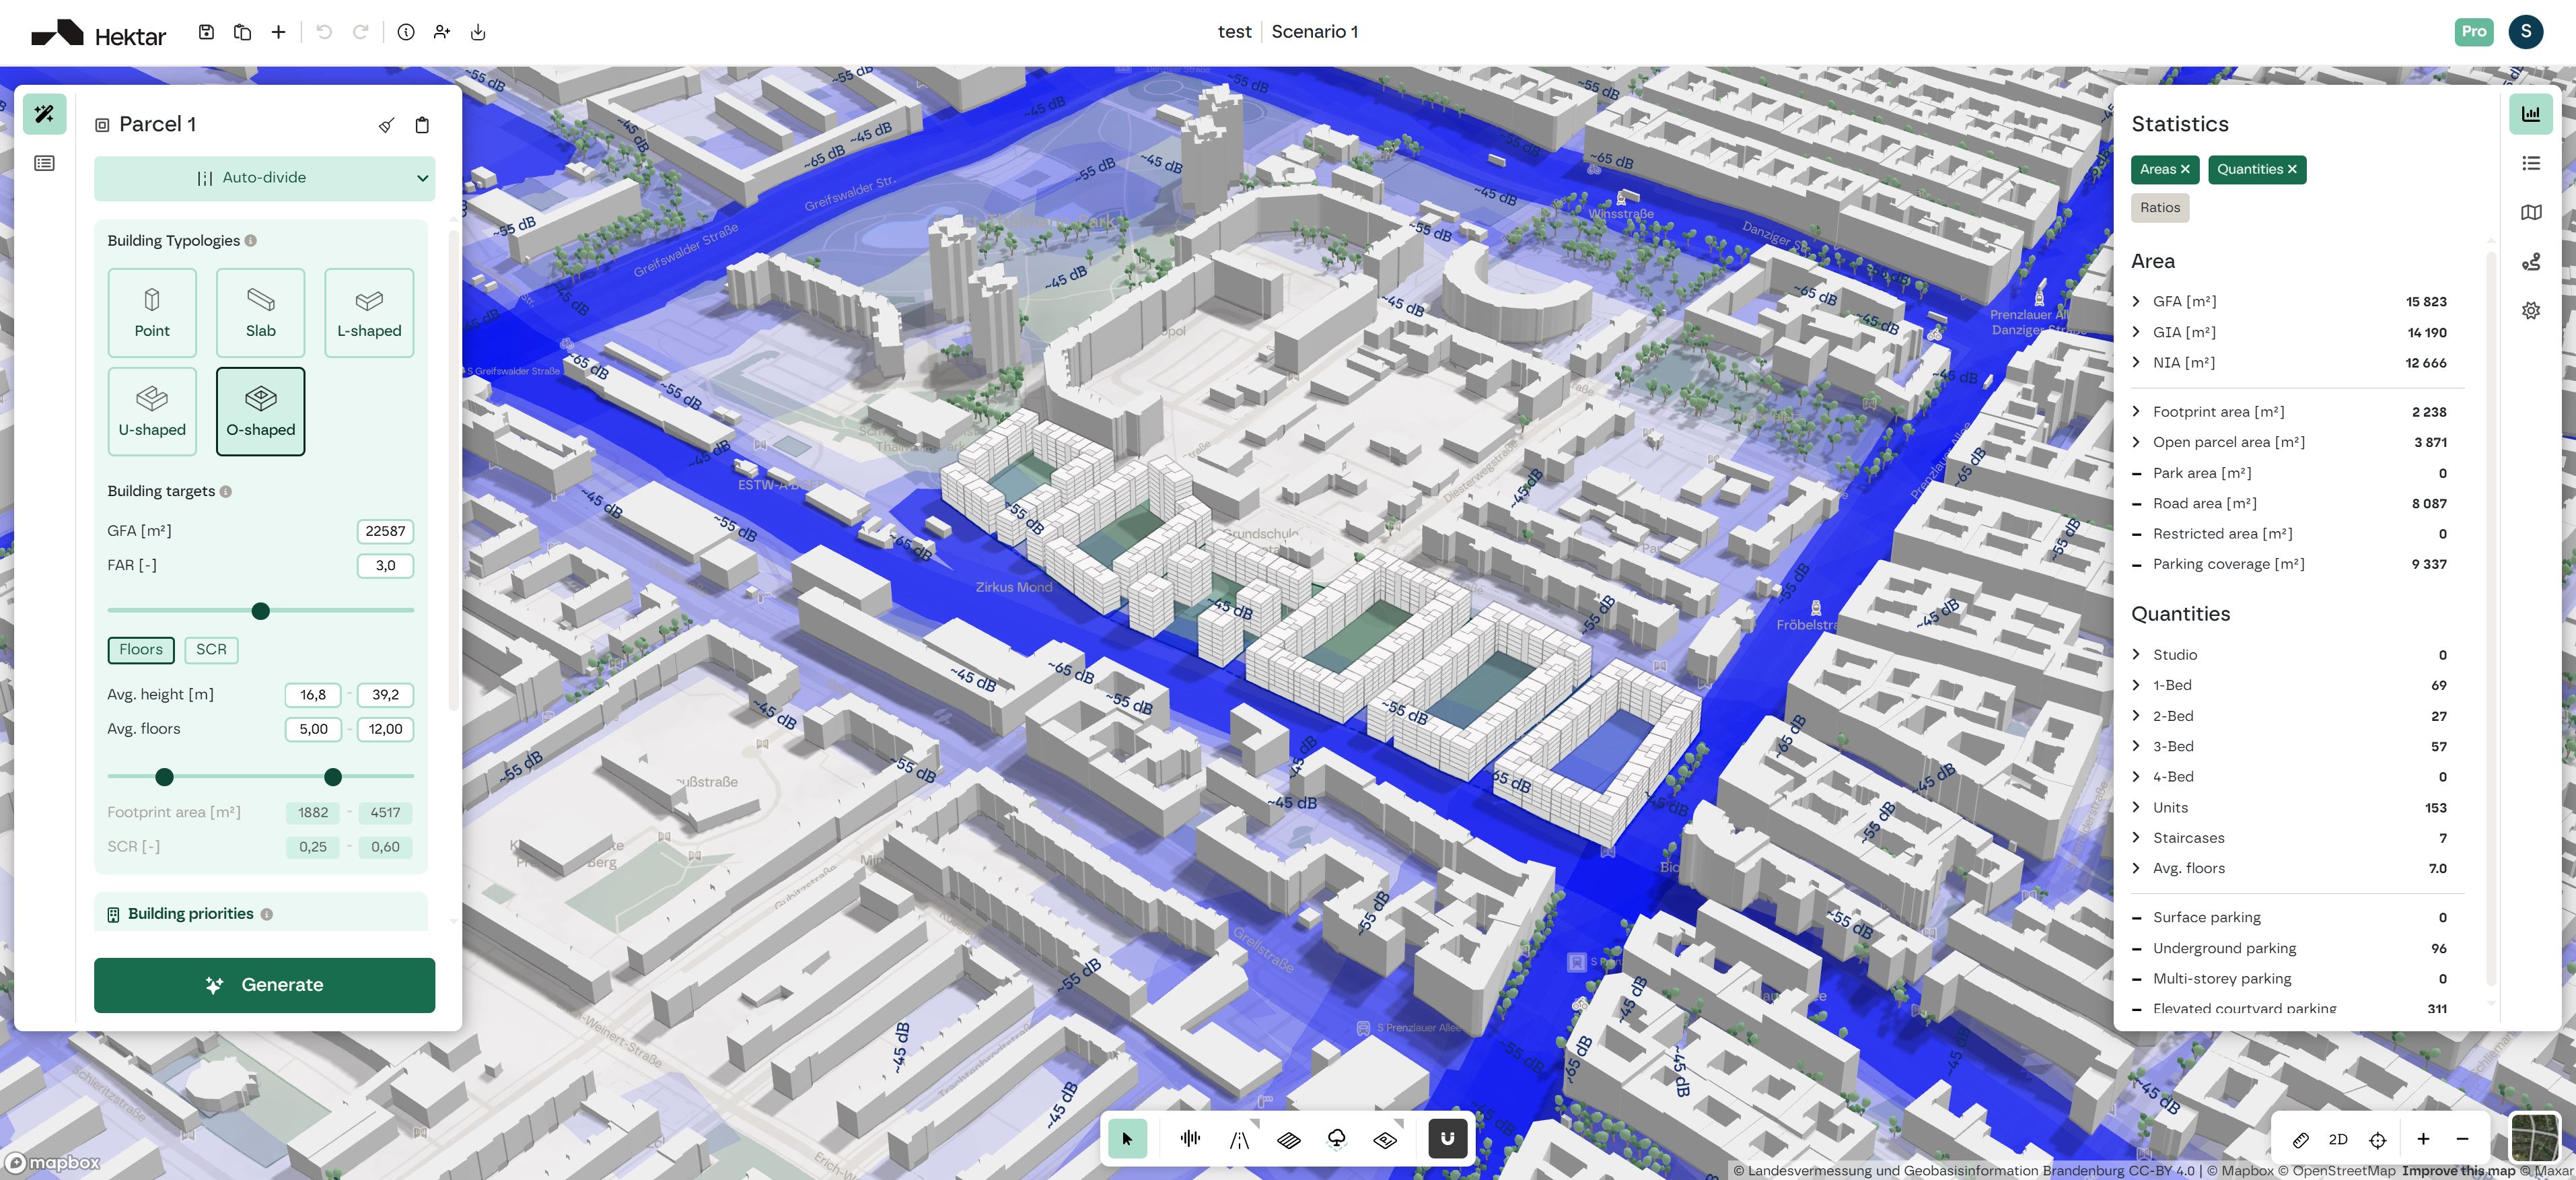This screenshot has height=1180, width=2576.
Task: Toggle snapping with the magnet button
Action: click(x=1447, y=1139)
